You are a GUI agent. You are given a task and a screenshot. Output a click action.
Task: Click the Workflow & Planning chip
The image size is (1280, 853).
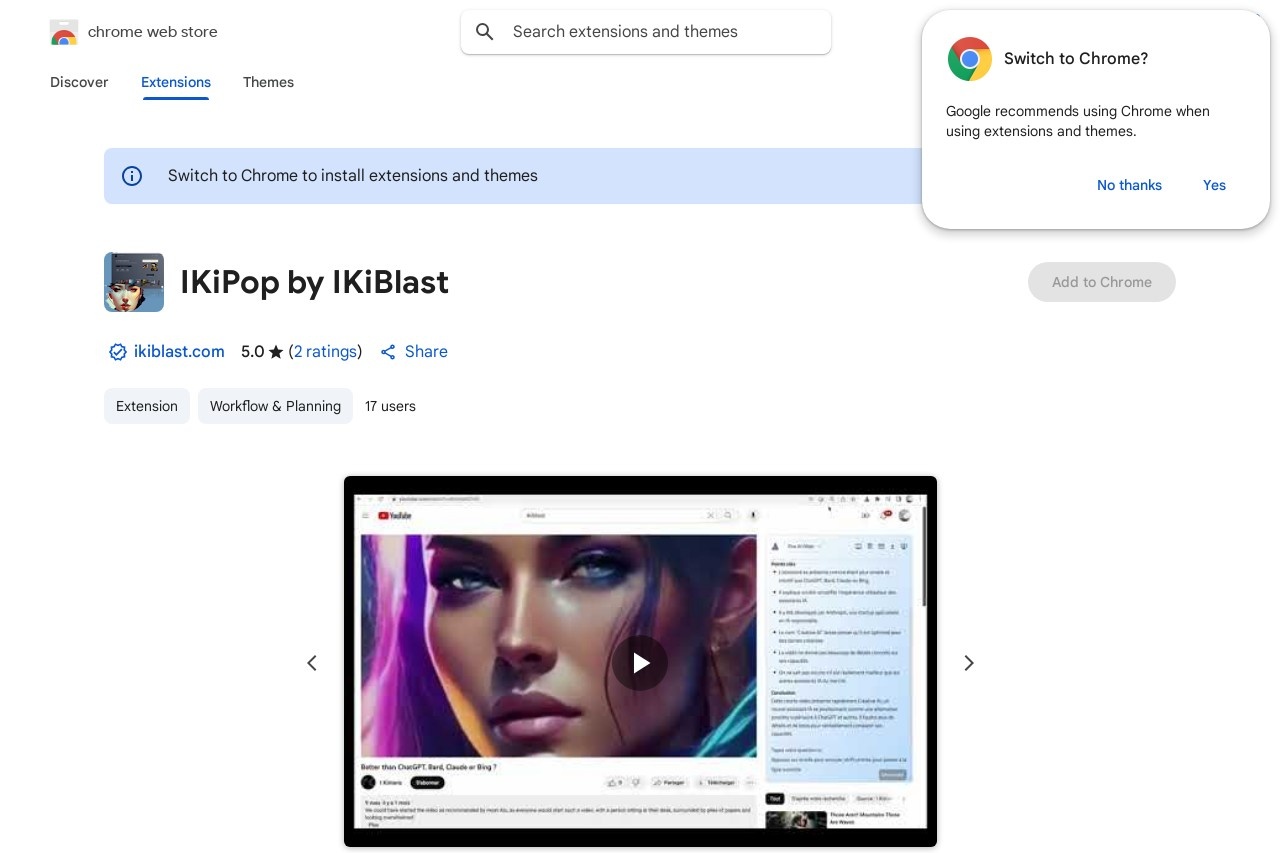coord(275,406)
